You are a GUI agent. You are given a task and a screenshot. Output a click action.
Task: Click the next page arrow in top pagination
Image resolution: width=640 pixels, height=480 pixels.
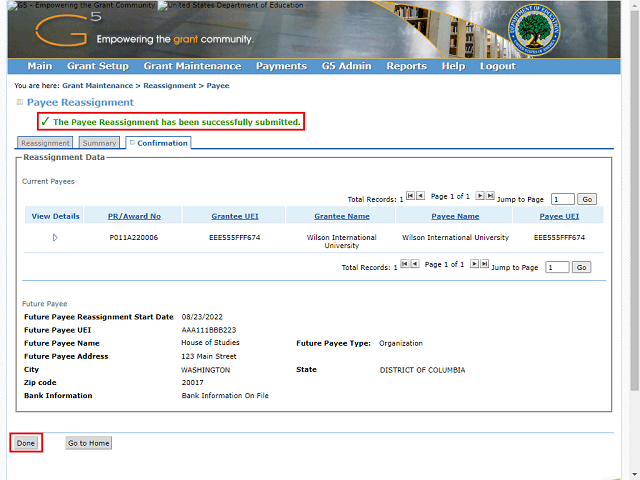479,196
